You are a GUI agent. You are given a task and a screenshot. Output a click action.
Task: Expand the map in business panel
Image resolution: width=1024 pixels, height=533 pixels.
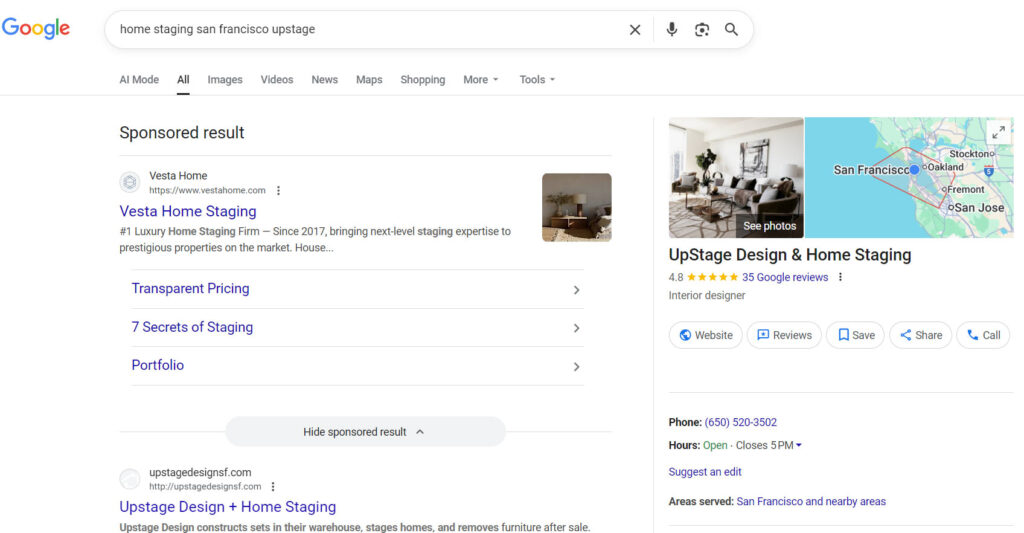[x=997, y=133]
